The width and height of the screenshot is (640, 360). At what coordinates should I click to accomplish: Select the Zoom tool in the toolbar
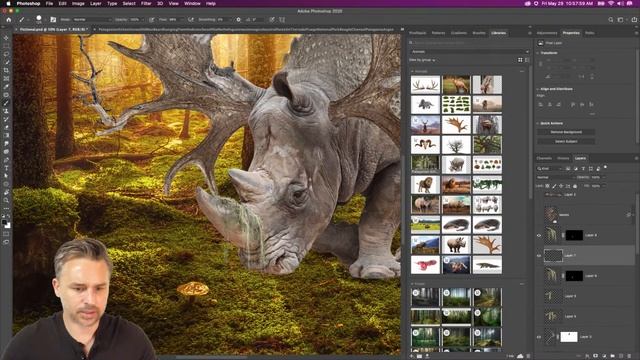[x=6, y=200]
